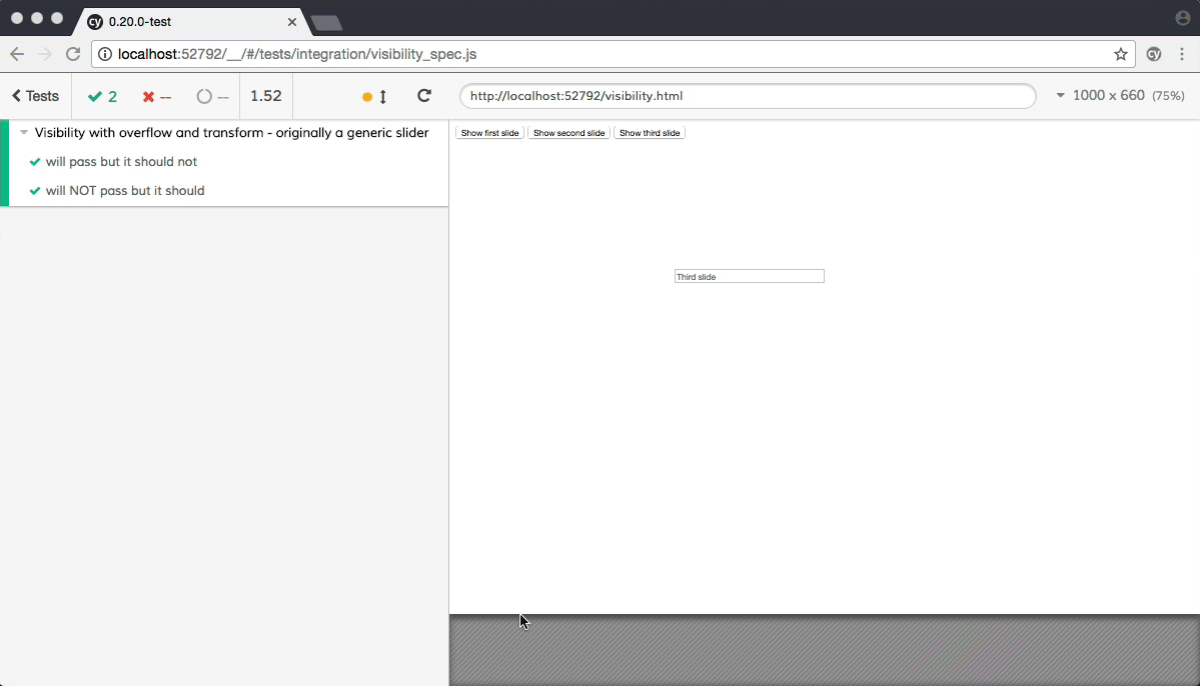Click the 1.52 duration value
Screen dimensions: 1200x686
pyautogui.click(x=266, y=96)
